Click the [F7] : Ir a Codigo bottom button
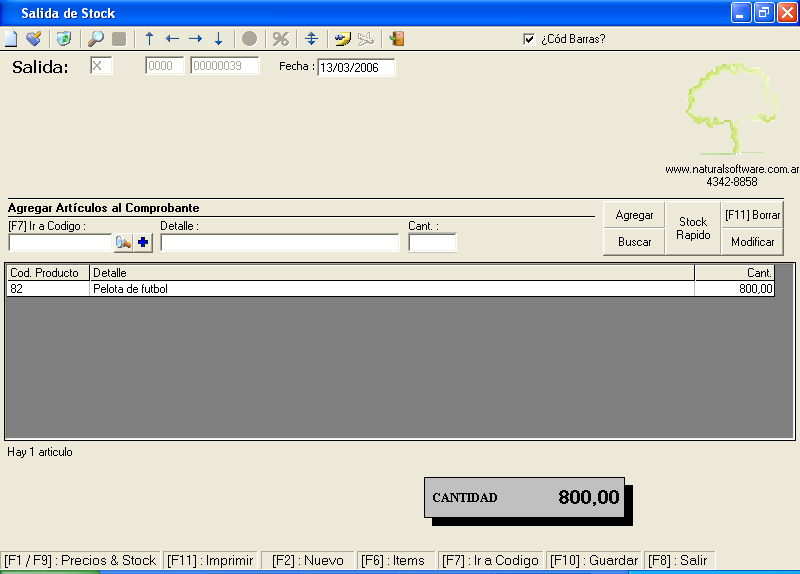The image size is (800, 574). point(490,560)
